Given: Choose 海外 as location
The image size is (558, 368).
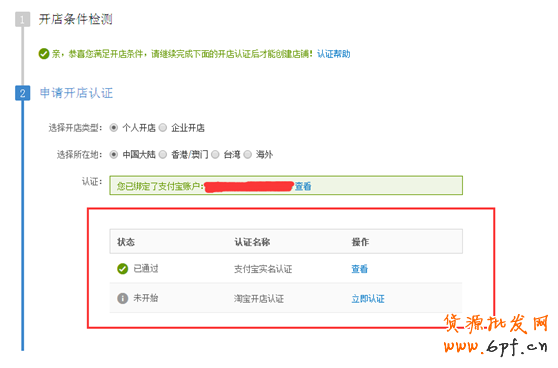Looking at the screenshot, I should [248, 154].
